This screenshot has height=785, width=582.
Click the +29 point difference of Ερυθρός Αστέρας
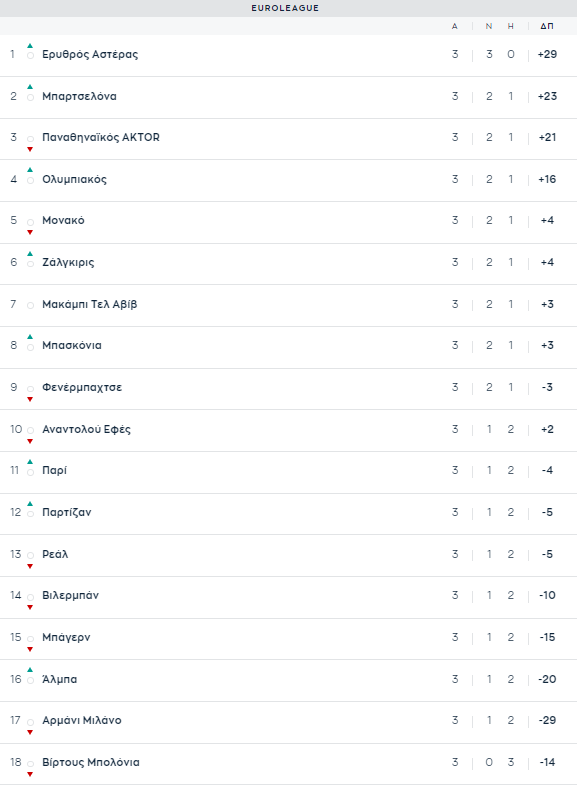(547, 54)
